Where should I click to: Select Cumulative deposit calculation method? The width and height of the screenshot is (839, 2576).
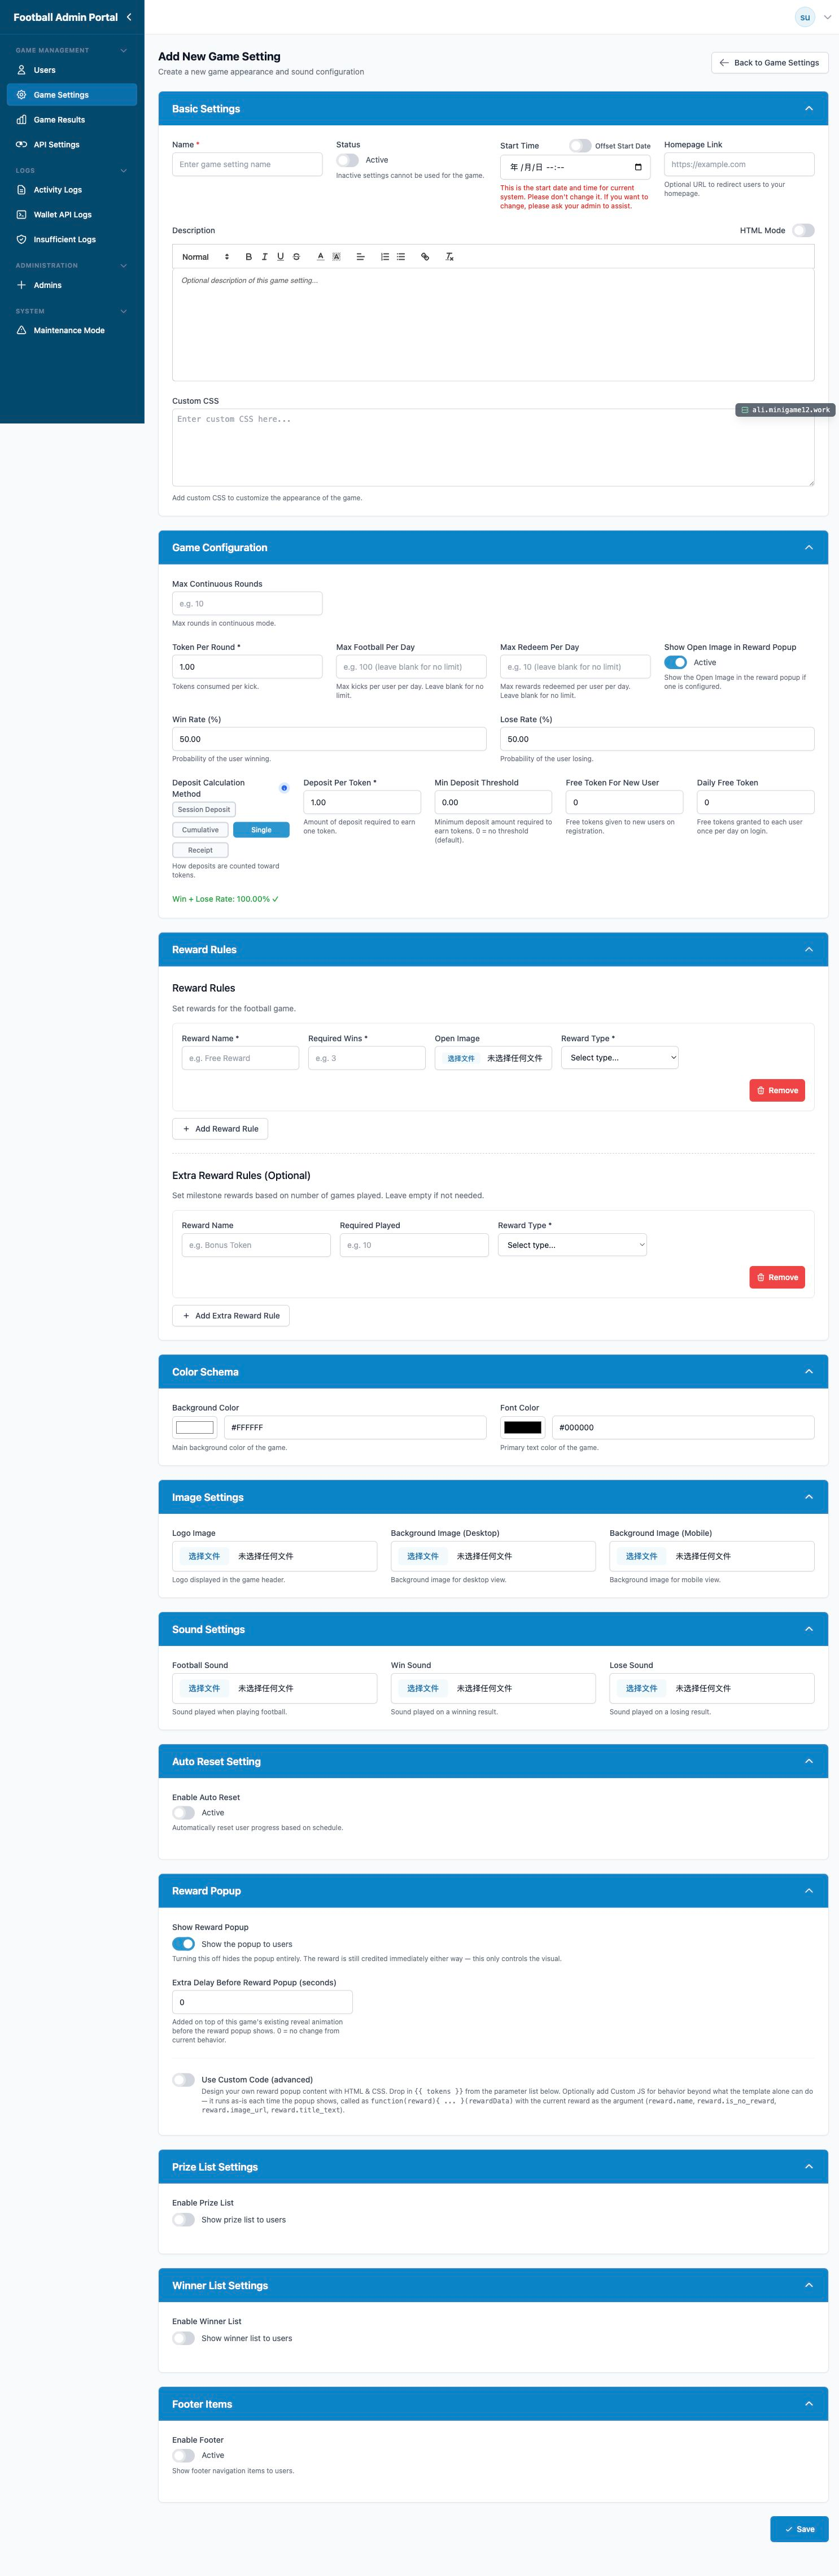pos(200,830)
